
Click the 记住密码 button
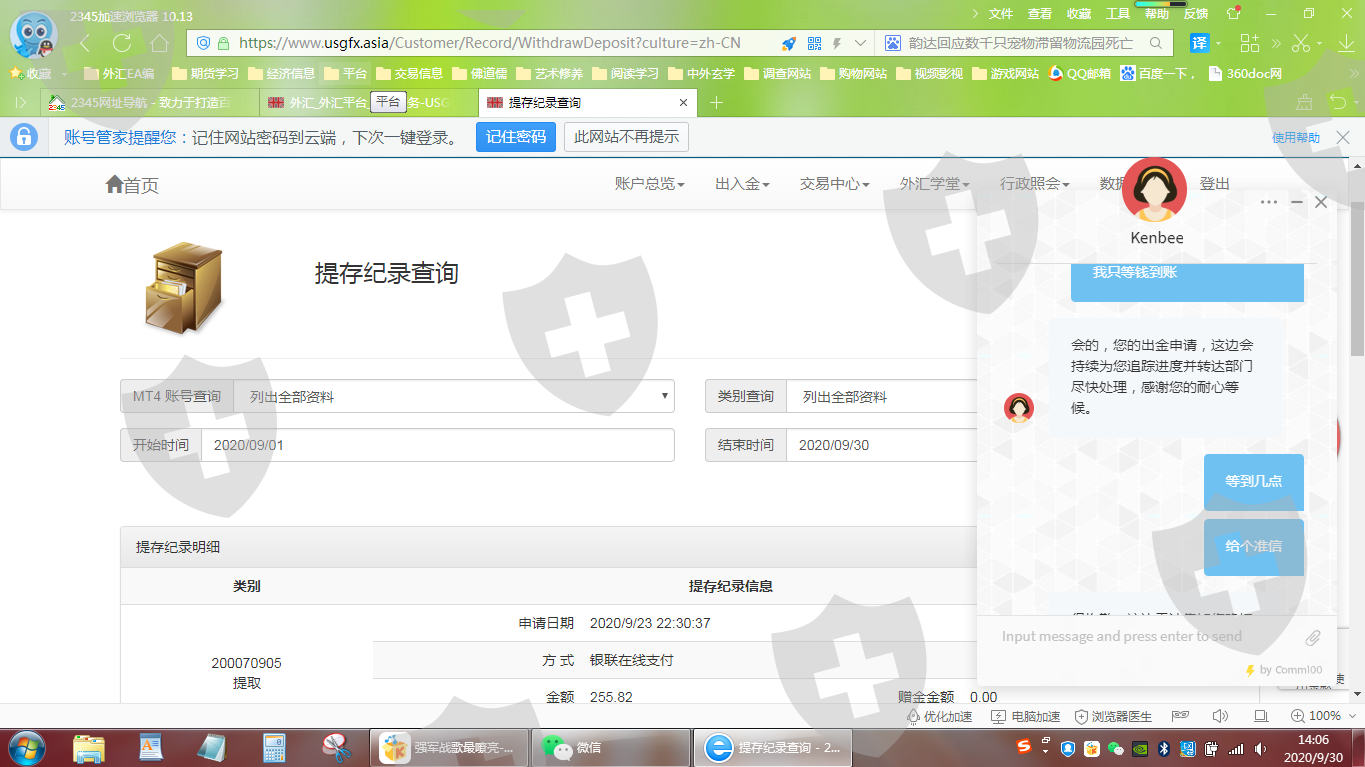[515, 137]
